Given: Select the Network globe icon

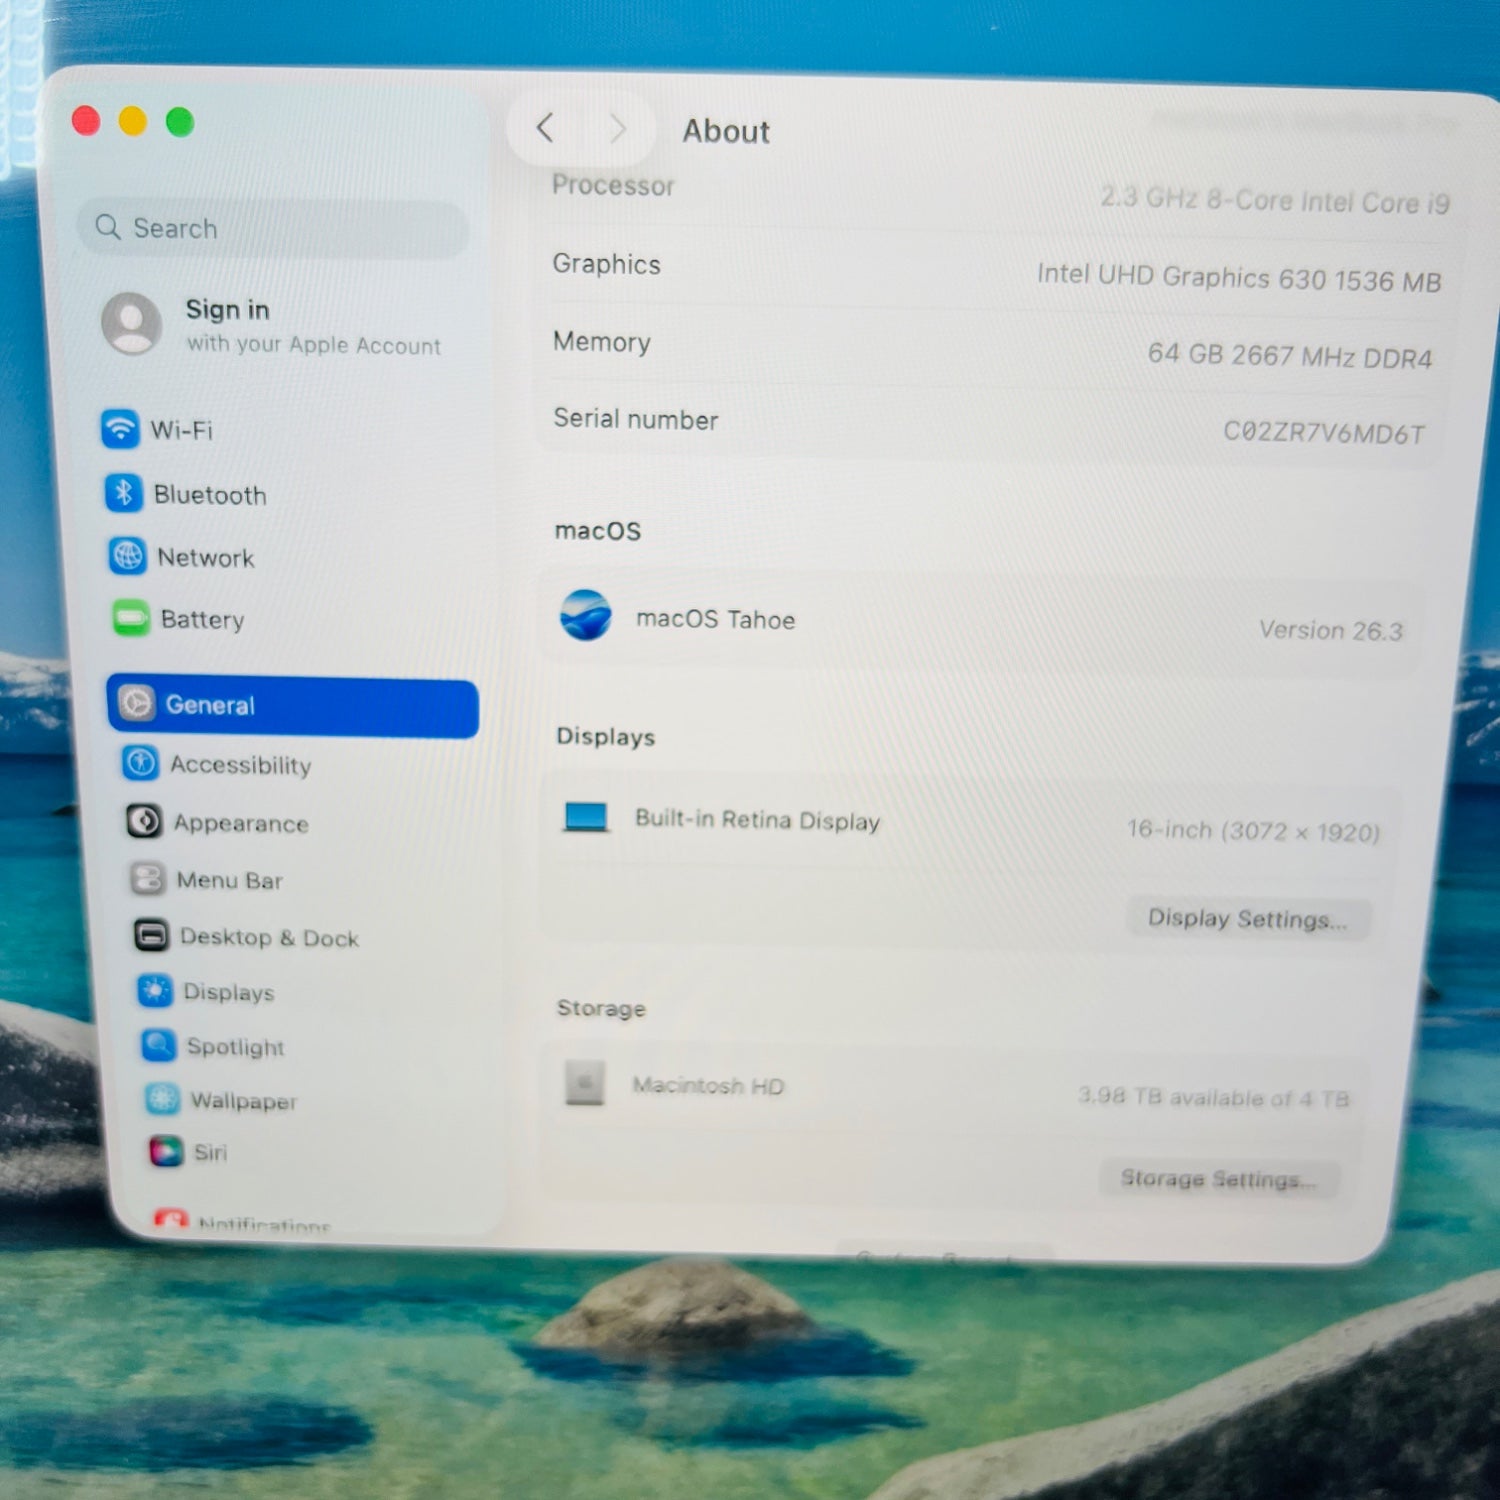Looking at the screenshot, I should click(x=128, y=556).
